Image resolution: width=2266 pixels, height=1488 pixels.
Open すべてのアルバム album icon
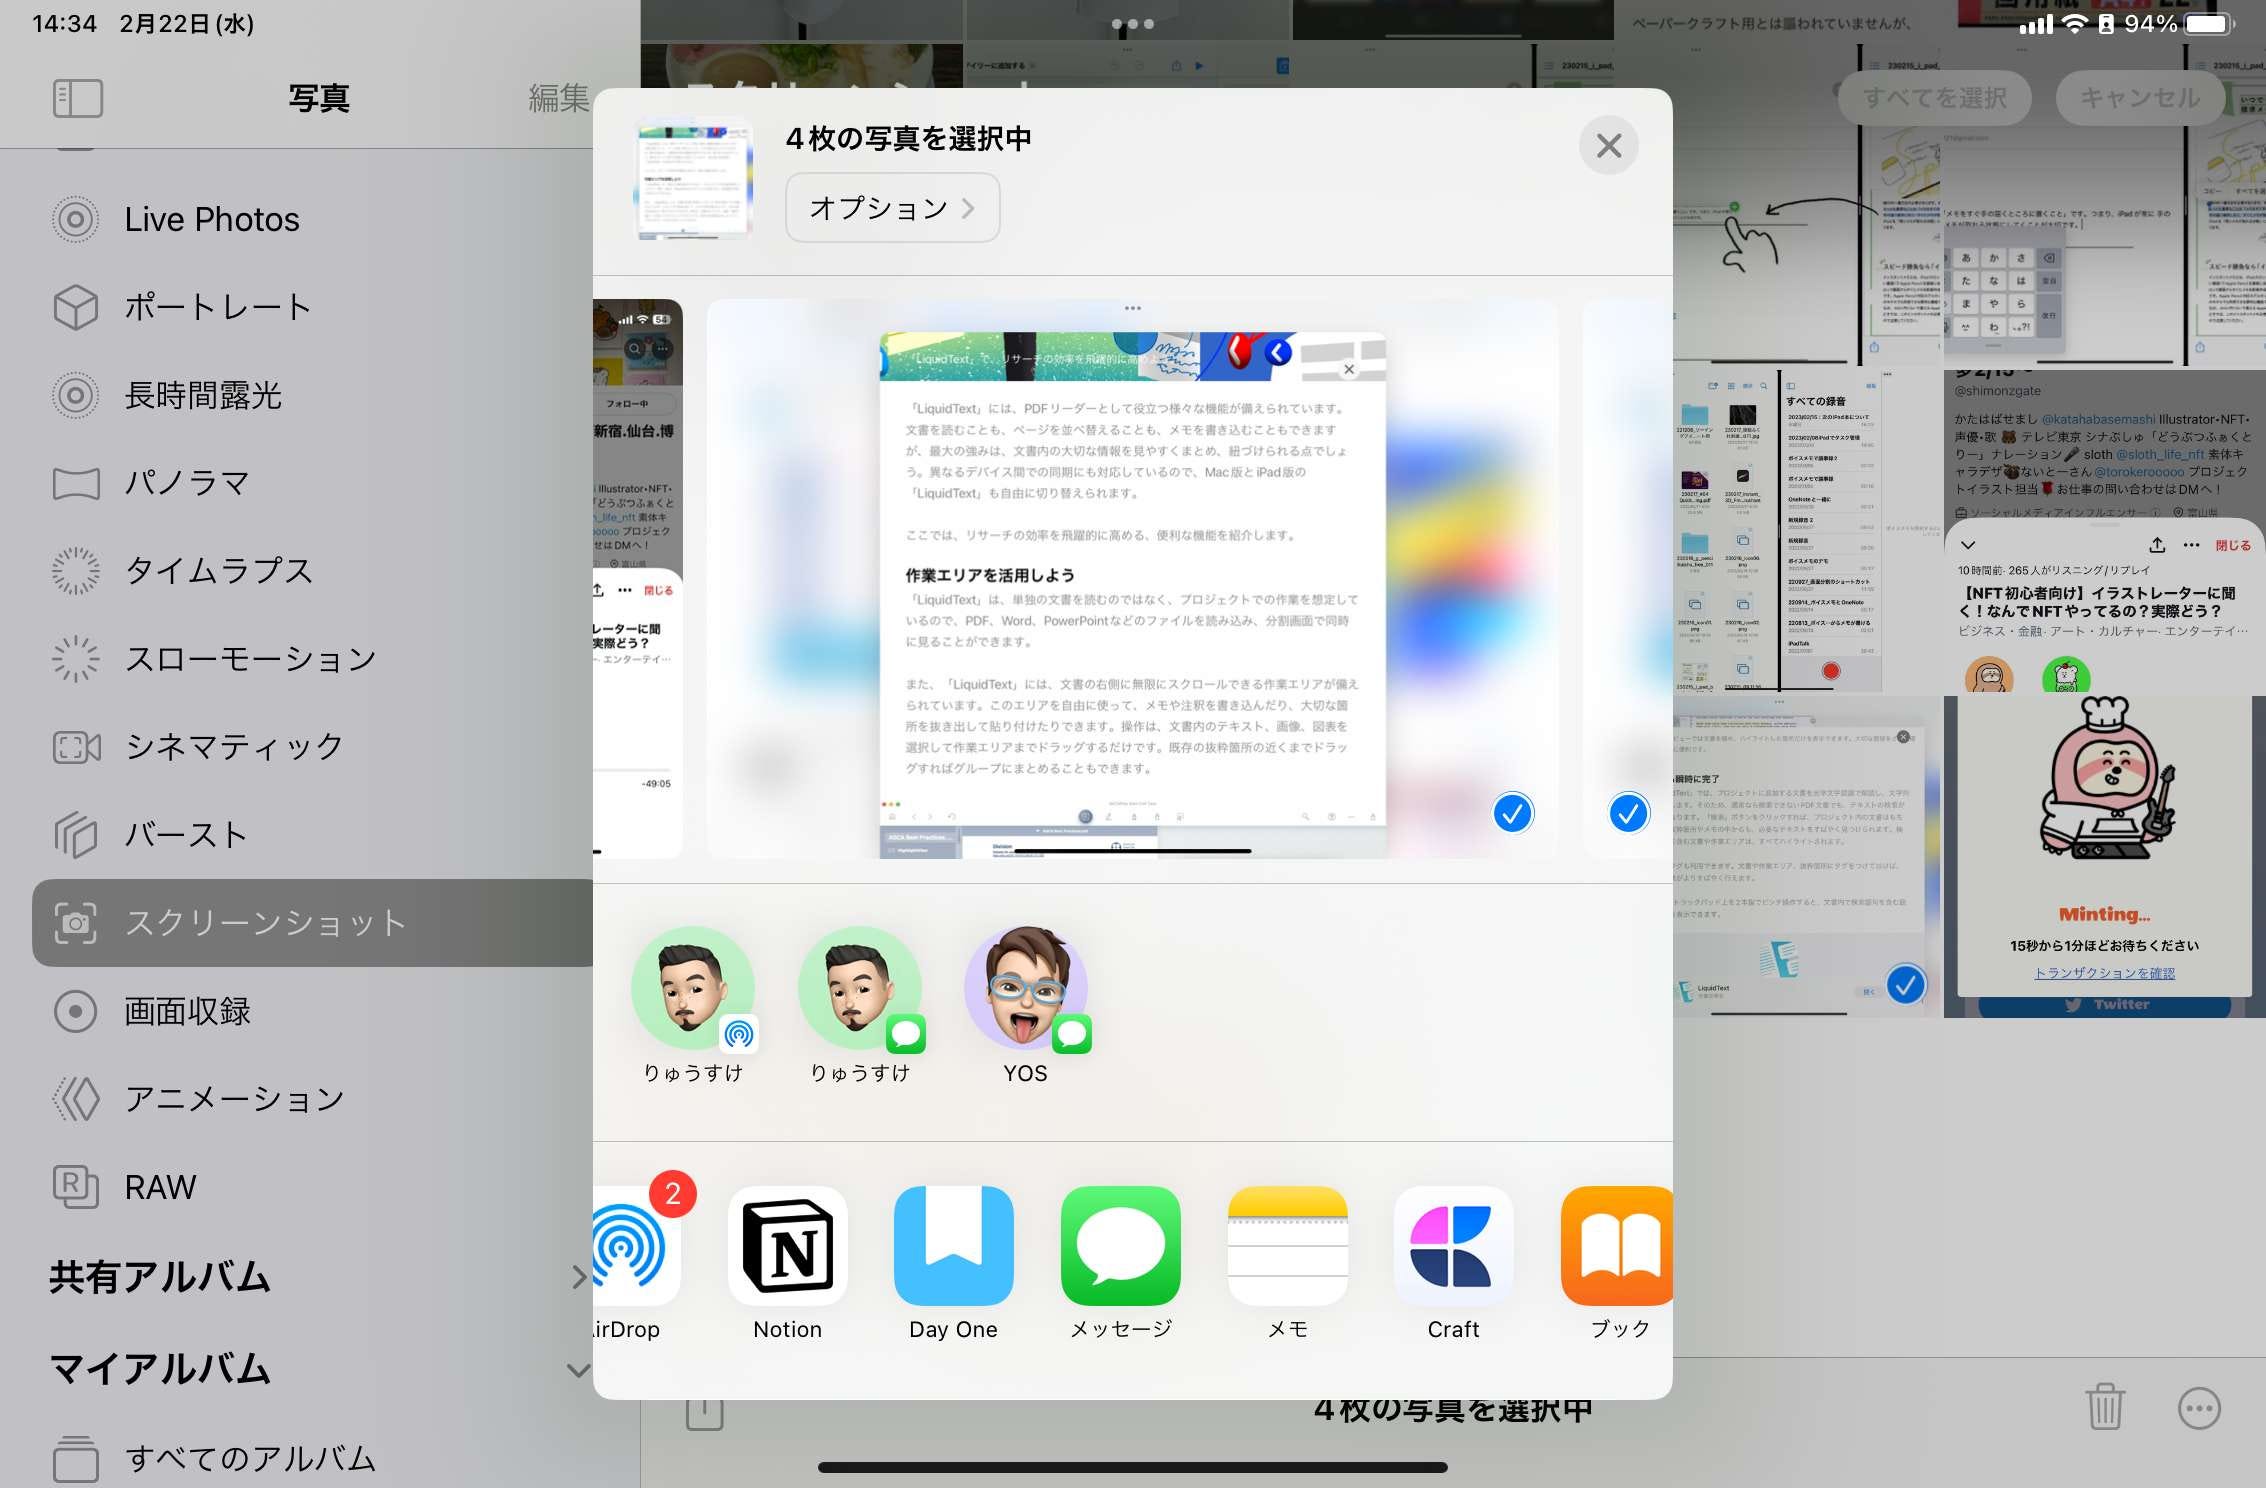76,1458
